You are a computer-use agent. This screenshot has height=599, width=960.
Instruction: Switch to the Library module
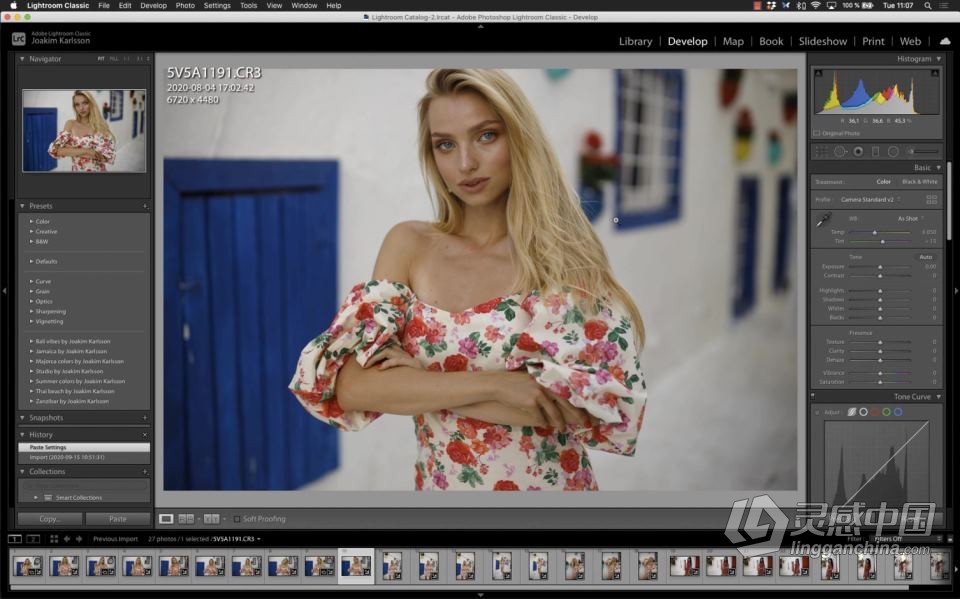(636, 41)
